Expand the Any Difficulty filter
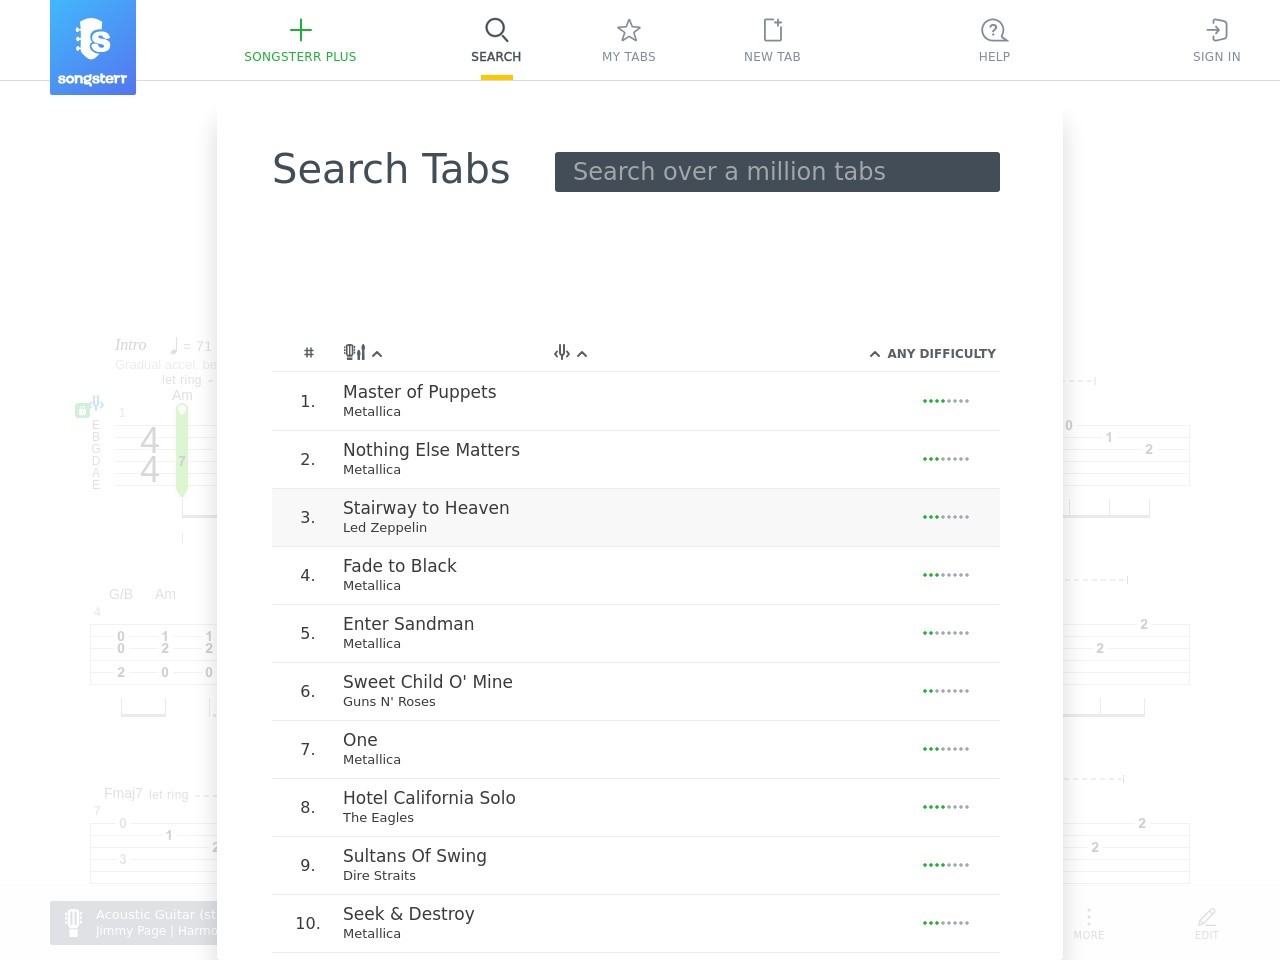 pyautogui.click(x=932, y=354)
